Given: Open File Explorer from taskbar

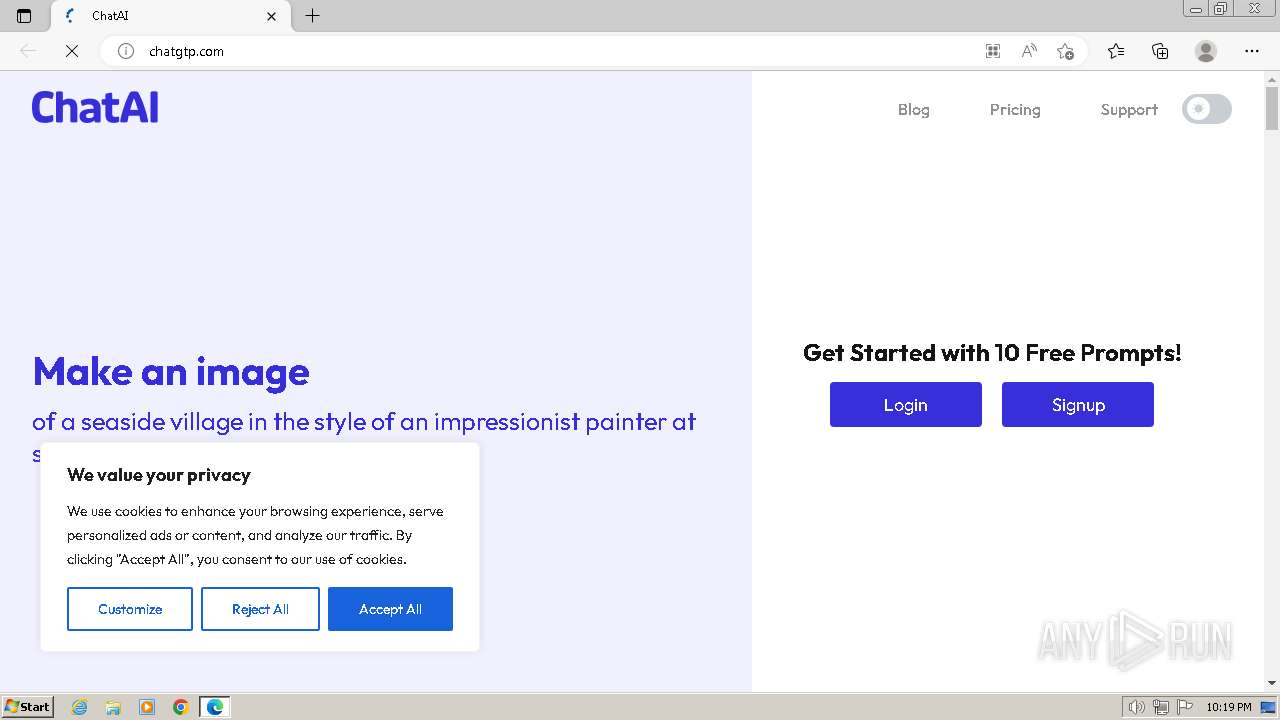Looking at the screenshot, I should (x=113, y=707).
